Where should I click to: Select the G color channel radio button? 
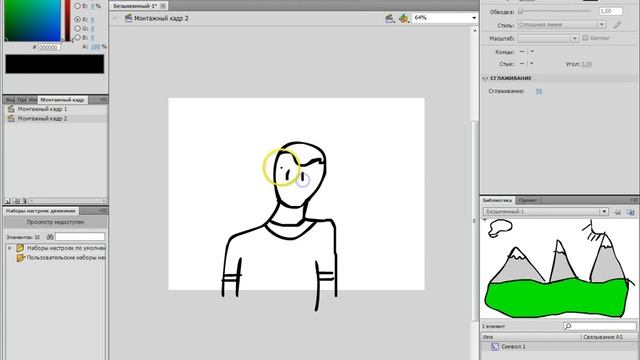[x=78, y=29]
